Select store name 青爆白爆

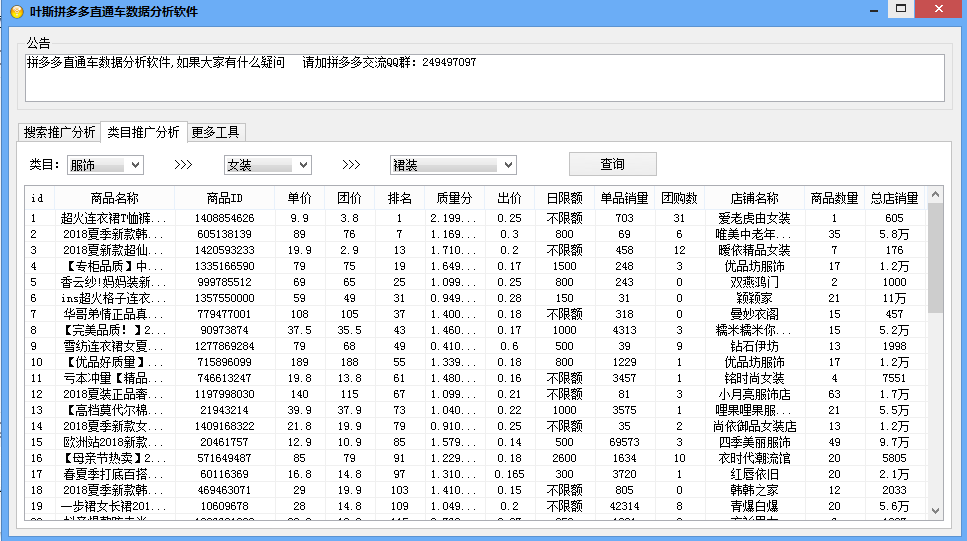[x=754, y=506]
